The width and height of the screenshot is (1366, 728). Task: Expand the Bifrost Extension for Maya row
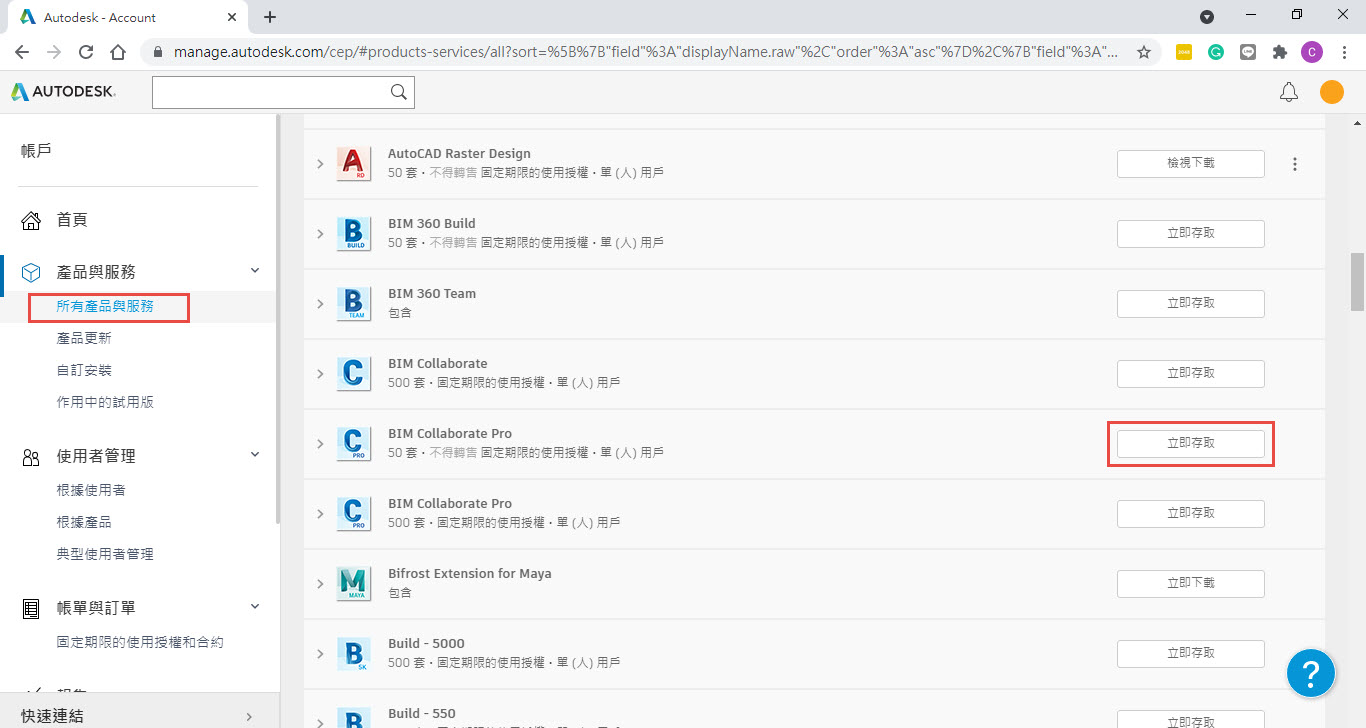(x=320, y=584)
